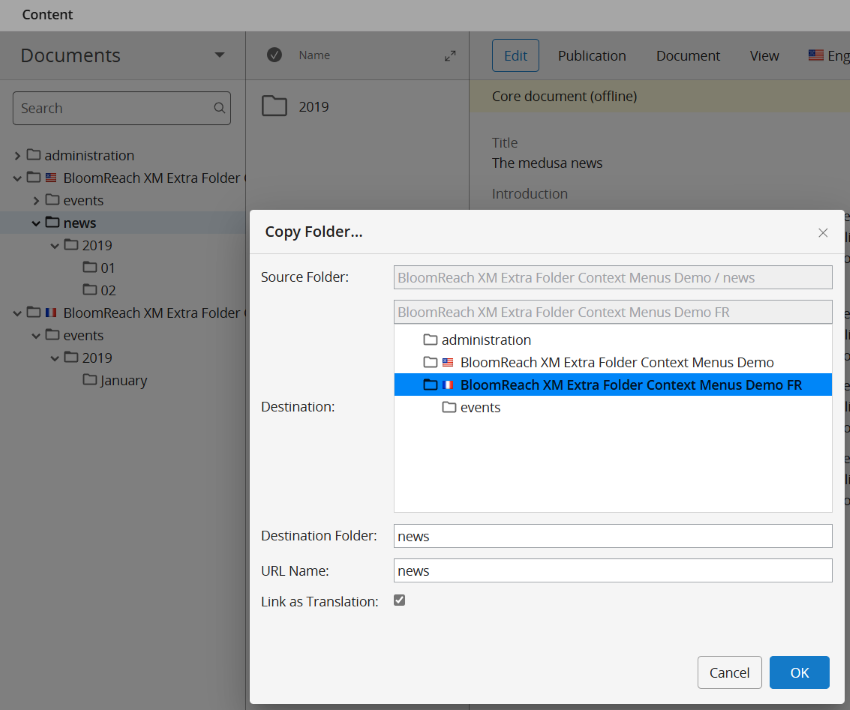Click folder icon of 01 in sidebar

click(90, 267)
